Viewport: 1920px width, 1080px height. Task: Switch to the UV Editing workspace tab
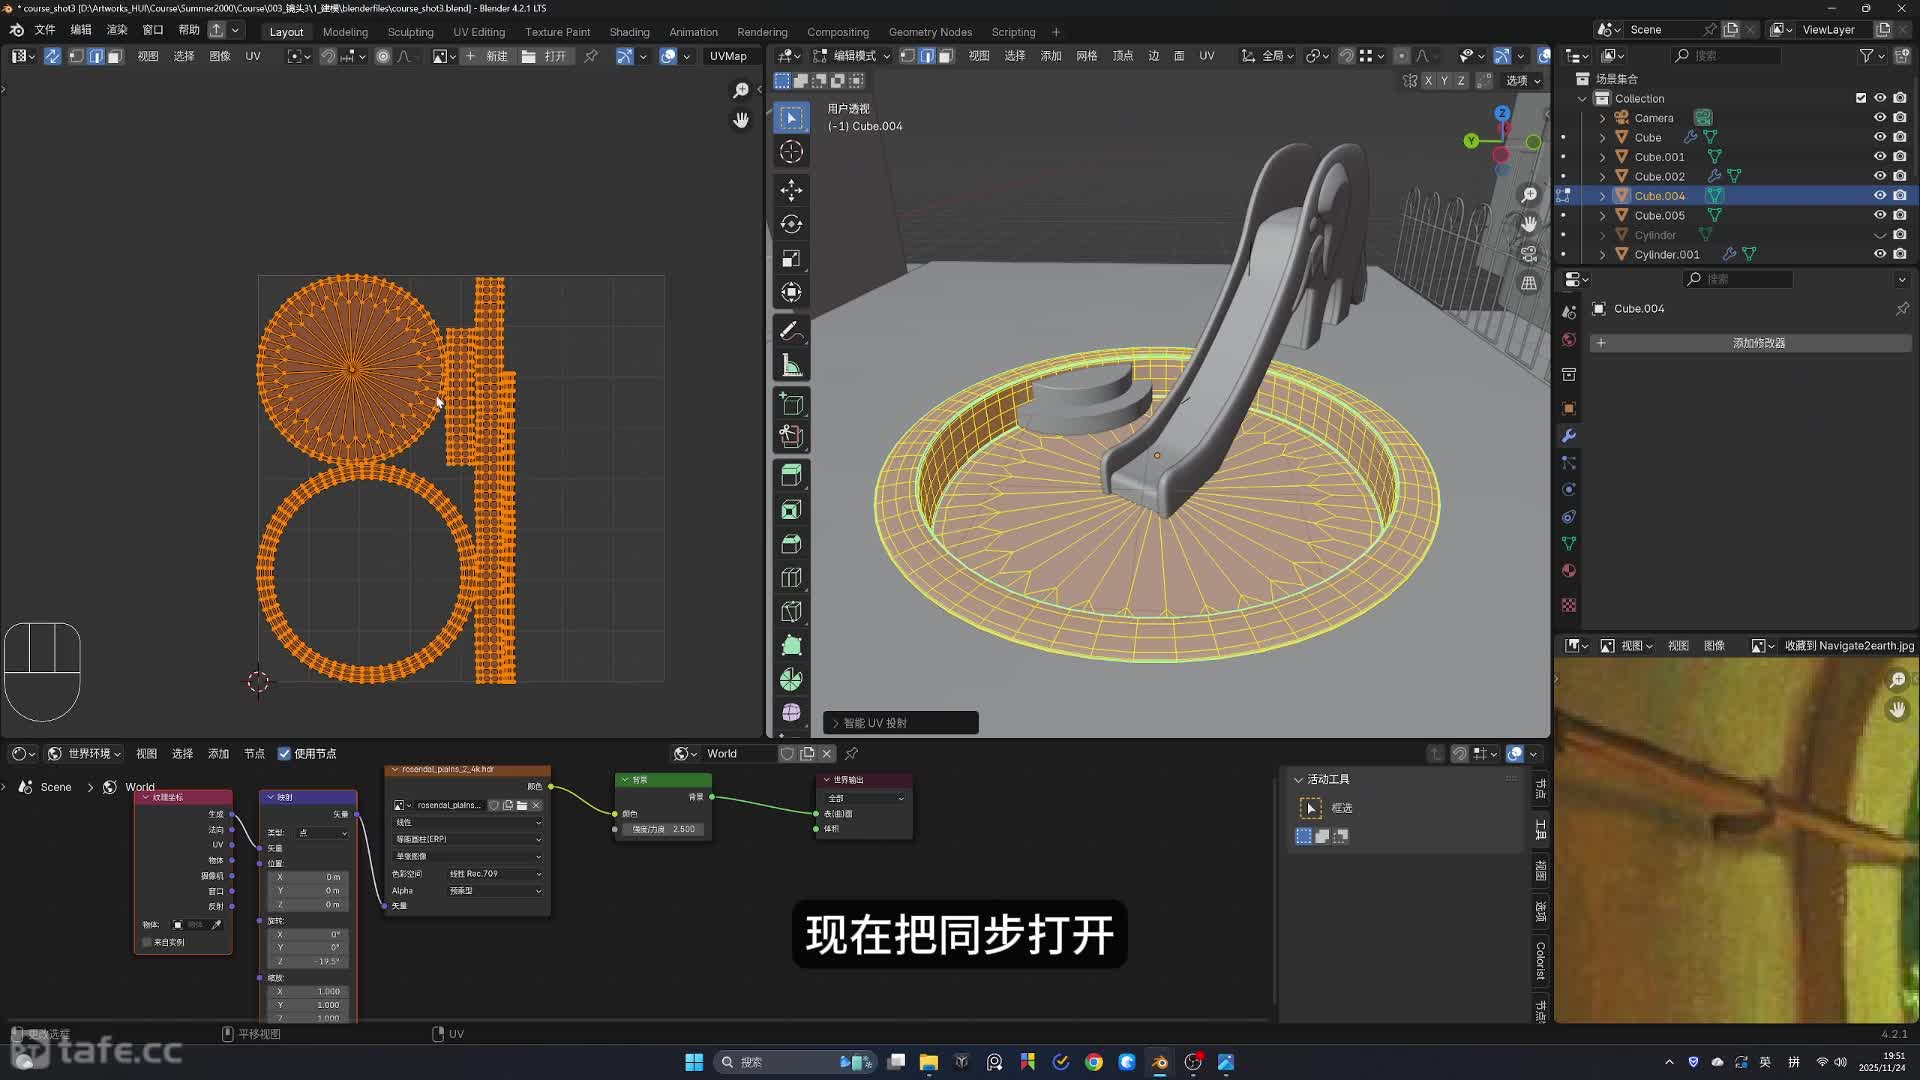(x=478, y=32)
